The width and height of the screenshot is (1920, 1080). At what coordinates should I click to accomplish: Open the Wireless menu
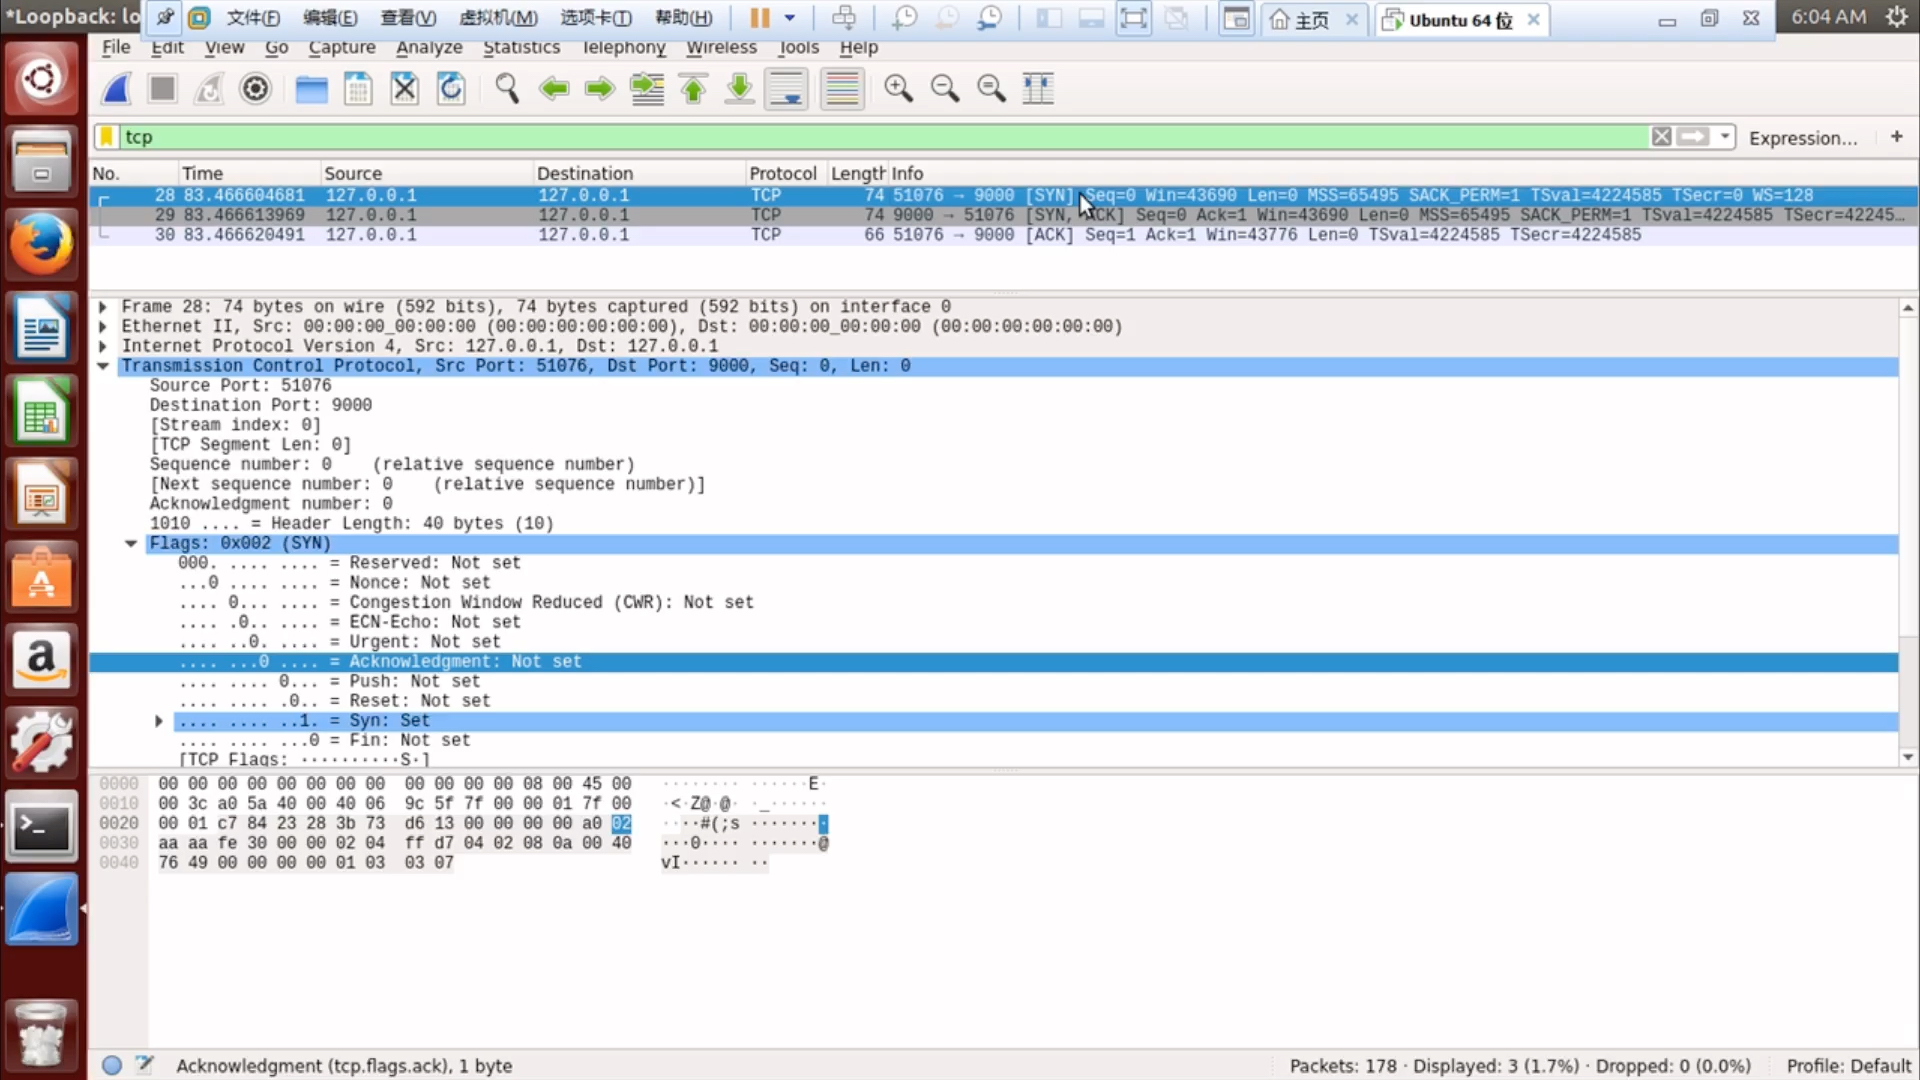721,47
